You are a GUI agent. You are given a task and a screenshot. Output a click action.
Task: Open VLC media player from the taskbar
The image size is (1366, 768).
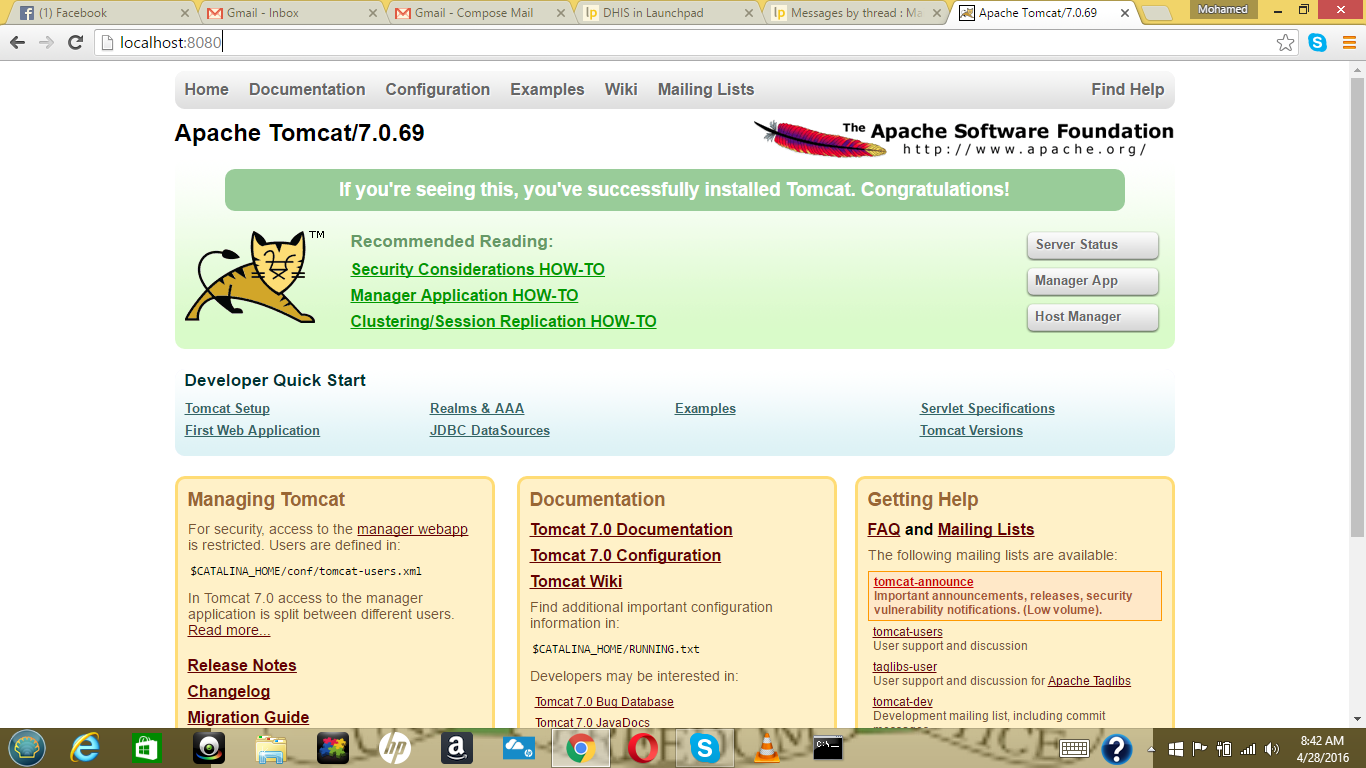click(766, 748)
